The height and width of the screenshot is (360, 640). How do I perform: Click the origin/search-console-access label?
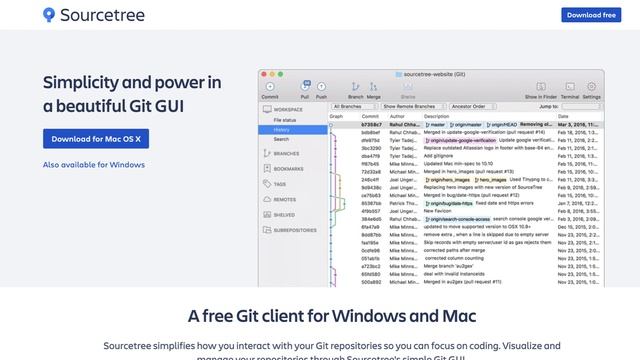(x=458, y=219)
